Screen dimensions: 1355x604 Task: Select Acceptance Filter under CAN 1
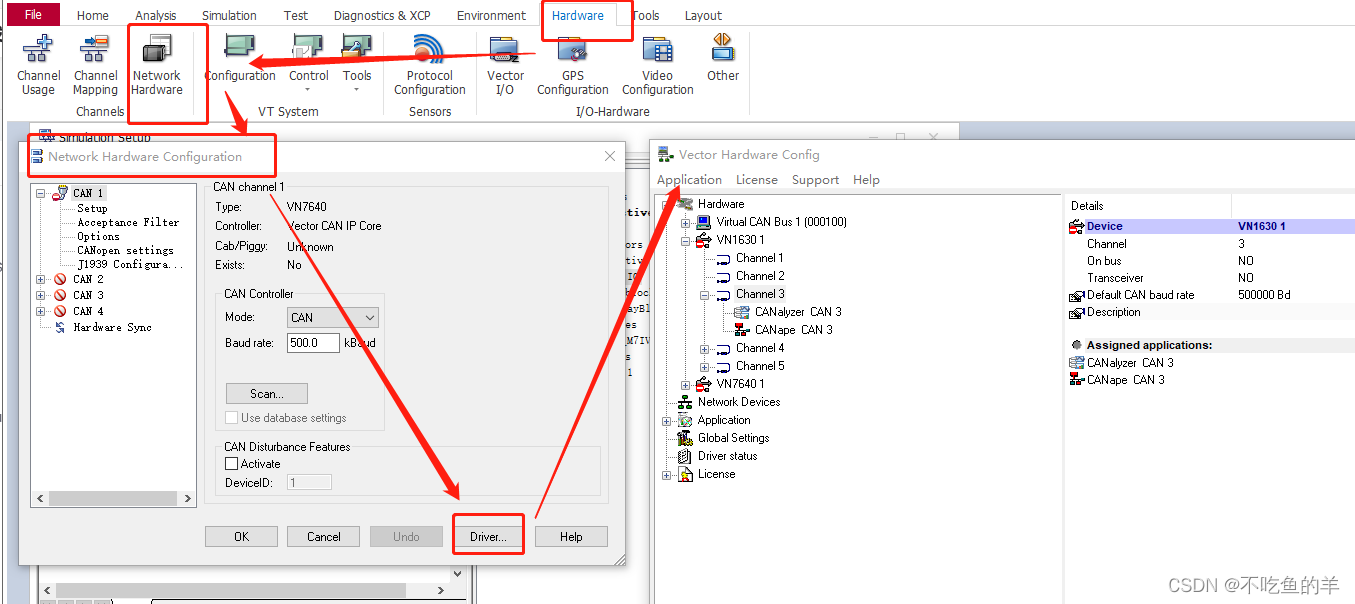click(128, 223)
